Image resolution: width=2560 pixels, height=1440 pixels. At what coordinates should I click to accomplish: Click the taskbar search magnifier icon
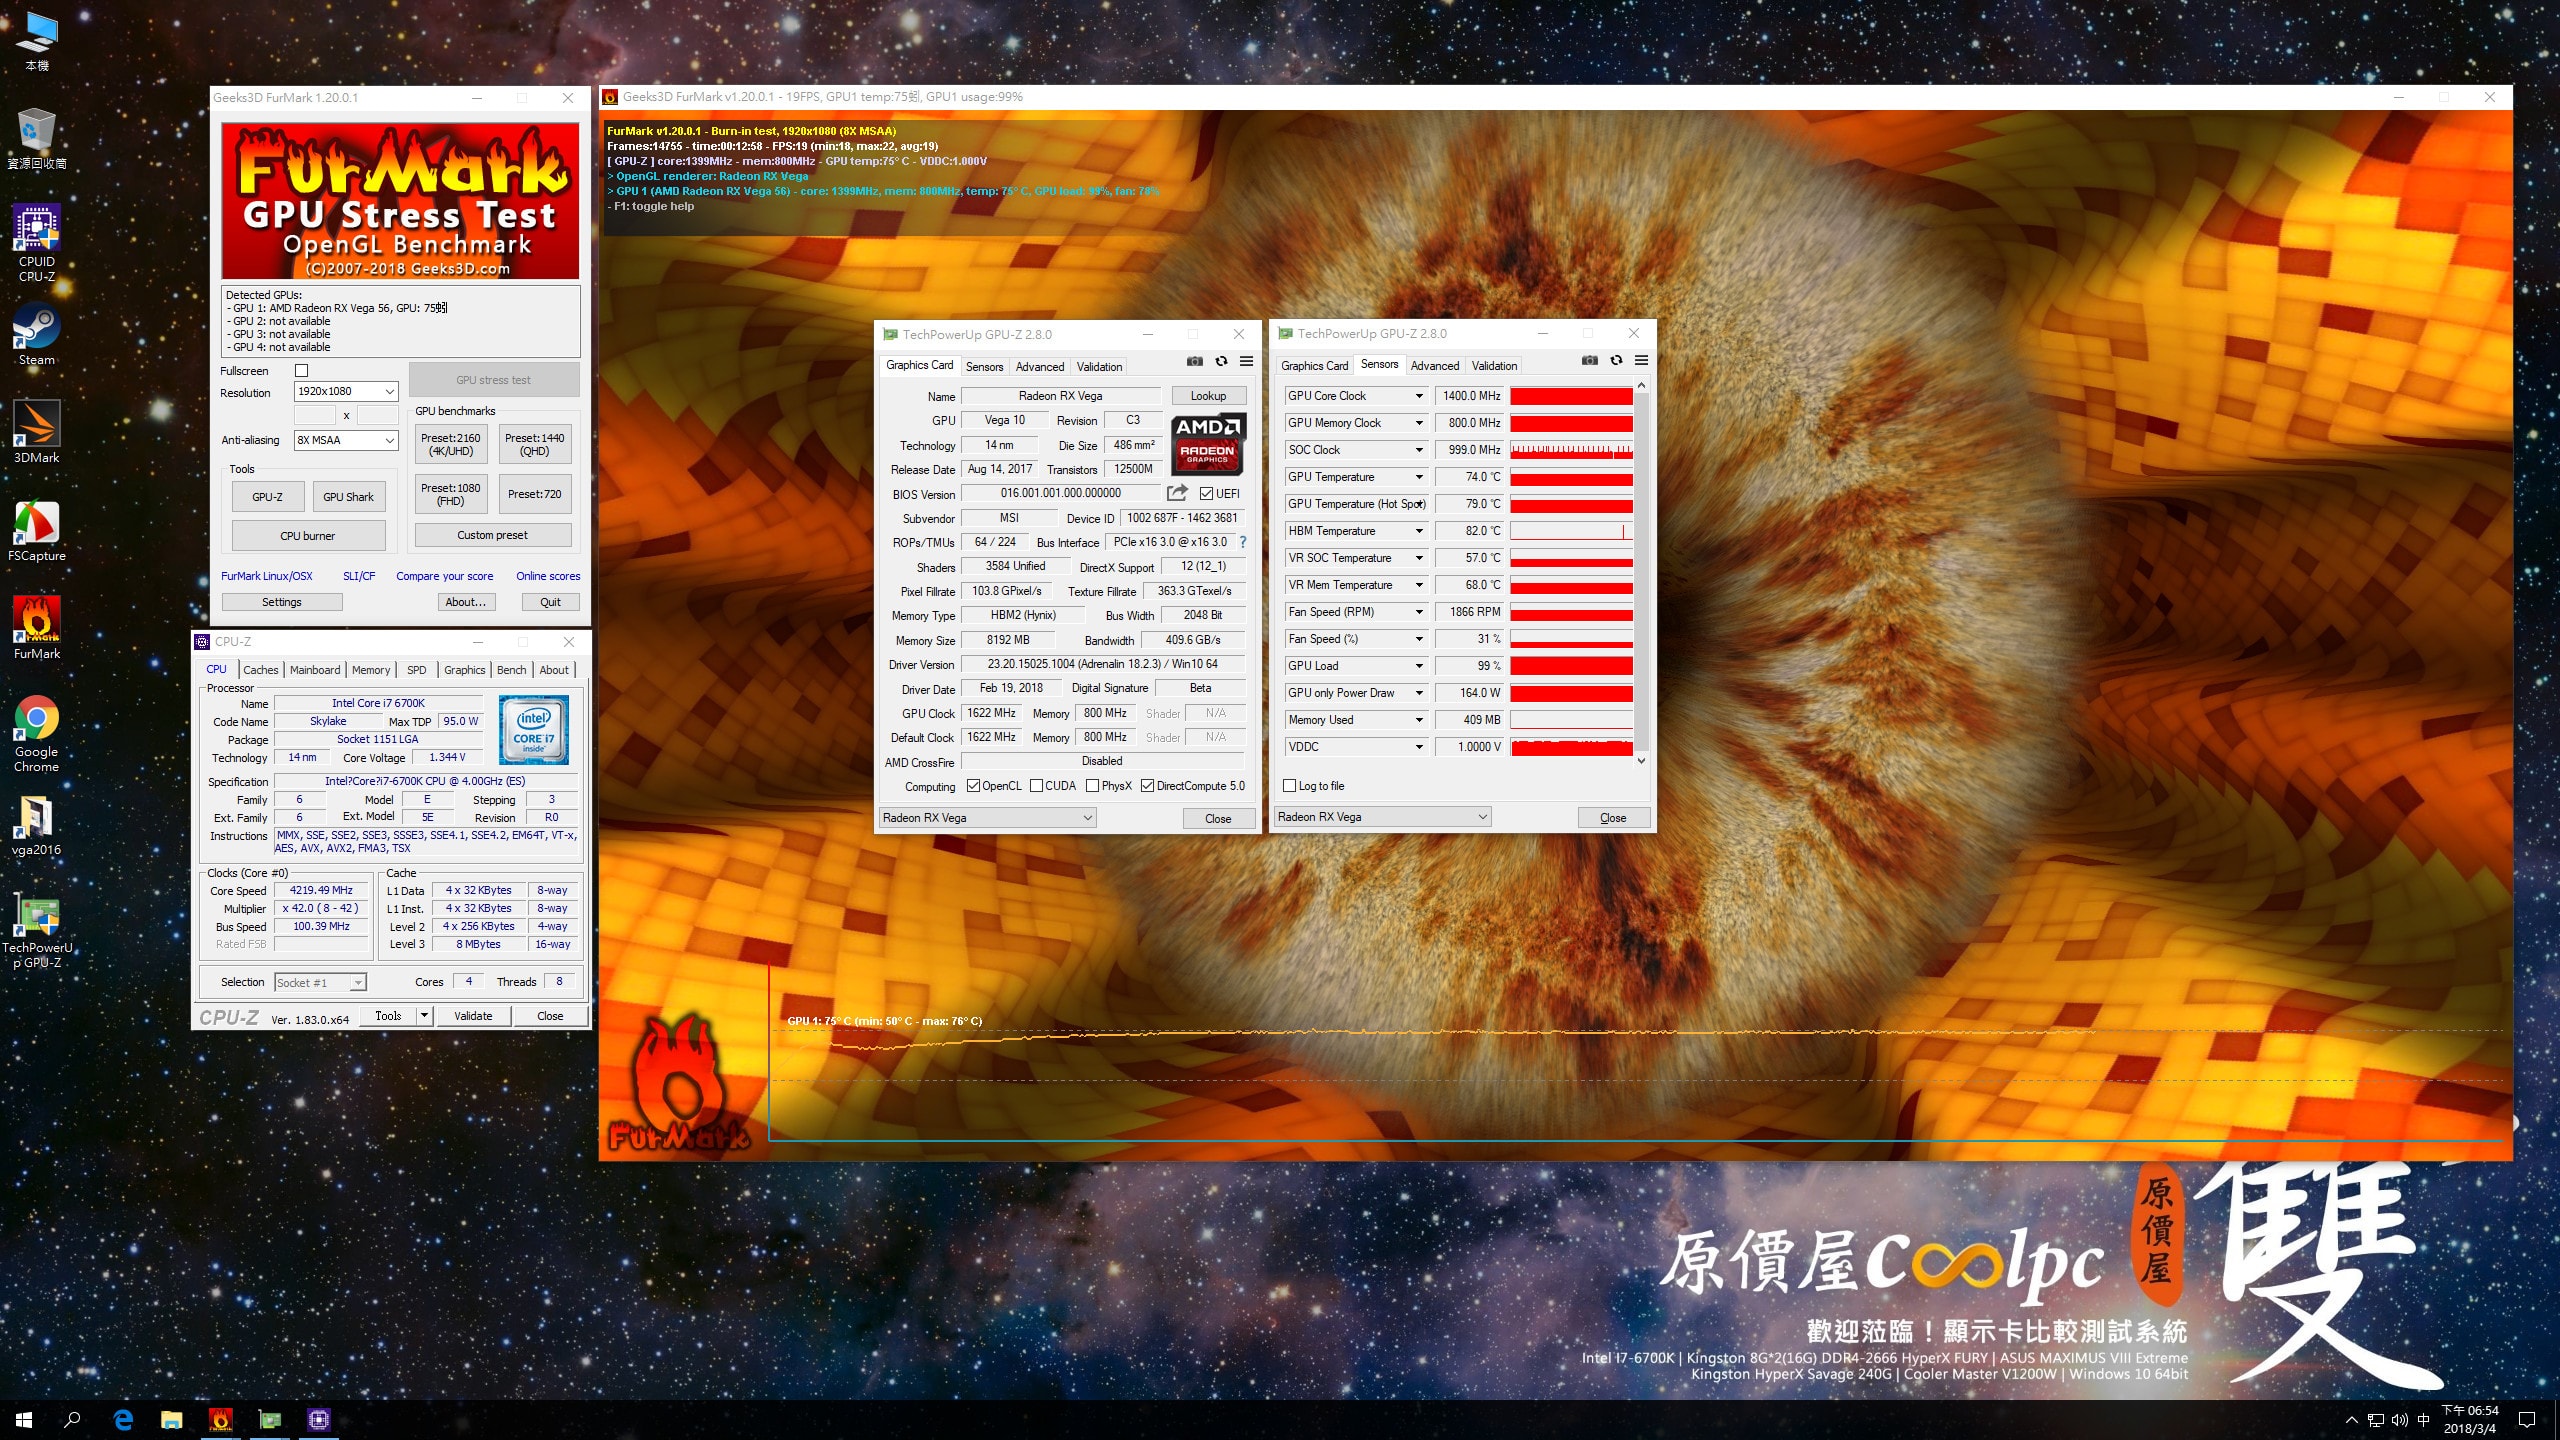72,1419
